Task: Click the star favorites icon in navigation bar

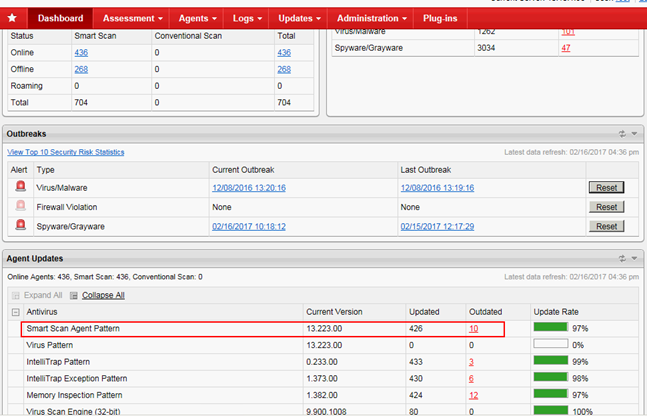Action: [13, 18]
